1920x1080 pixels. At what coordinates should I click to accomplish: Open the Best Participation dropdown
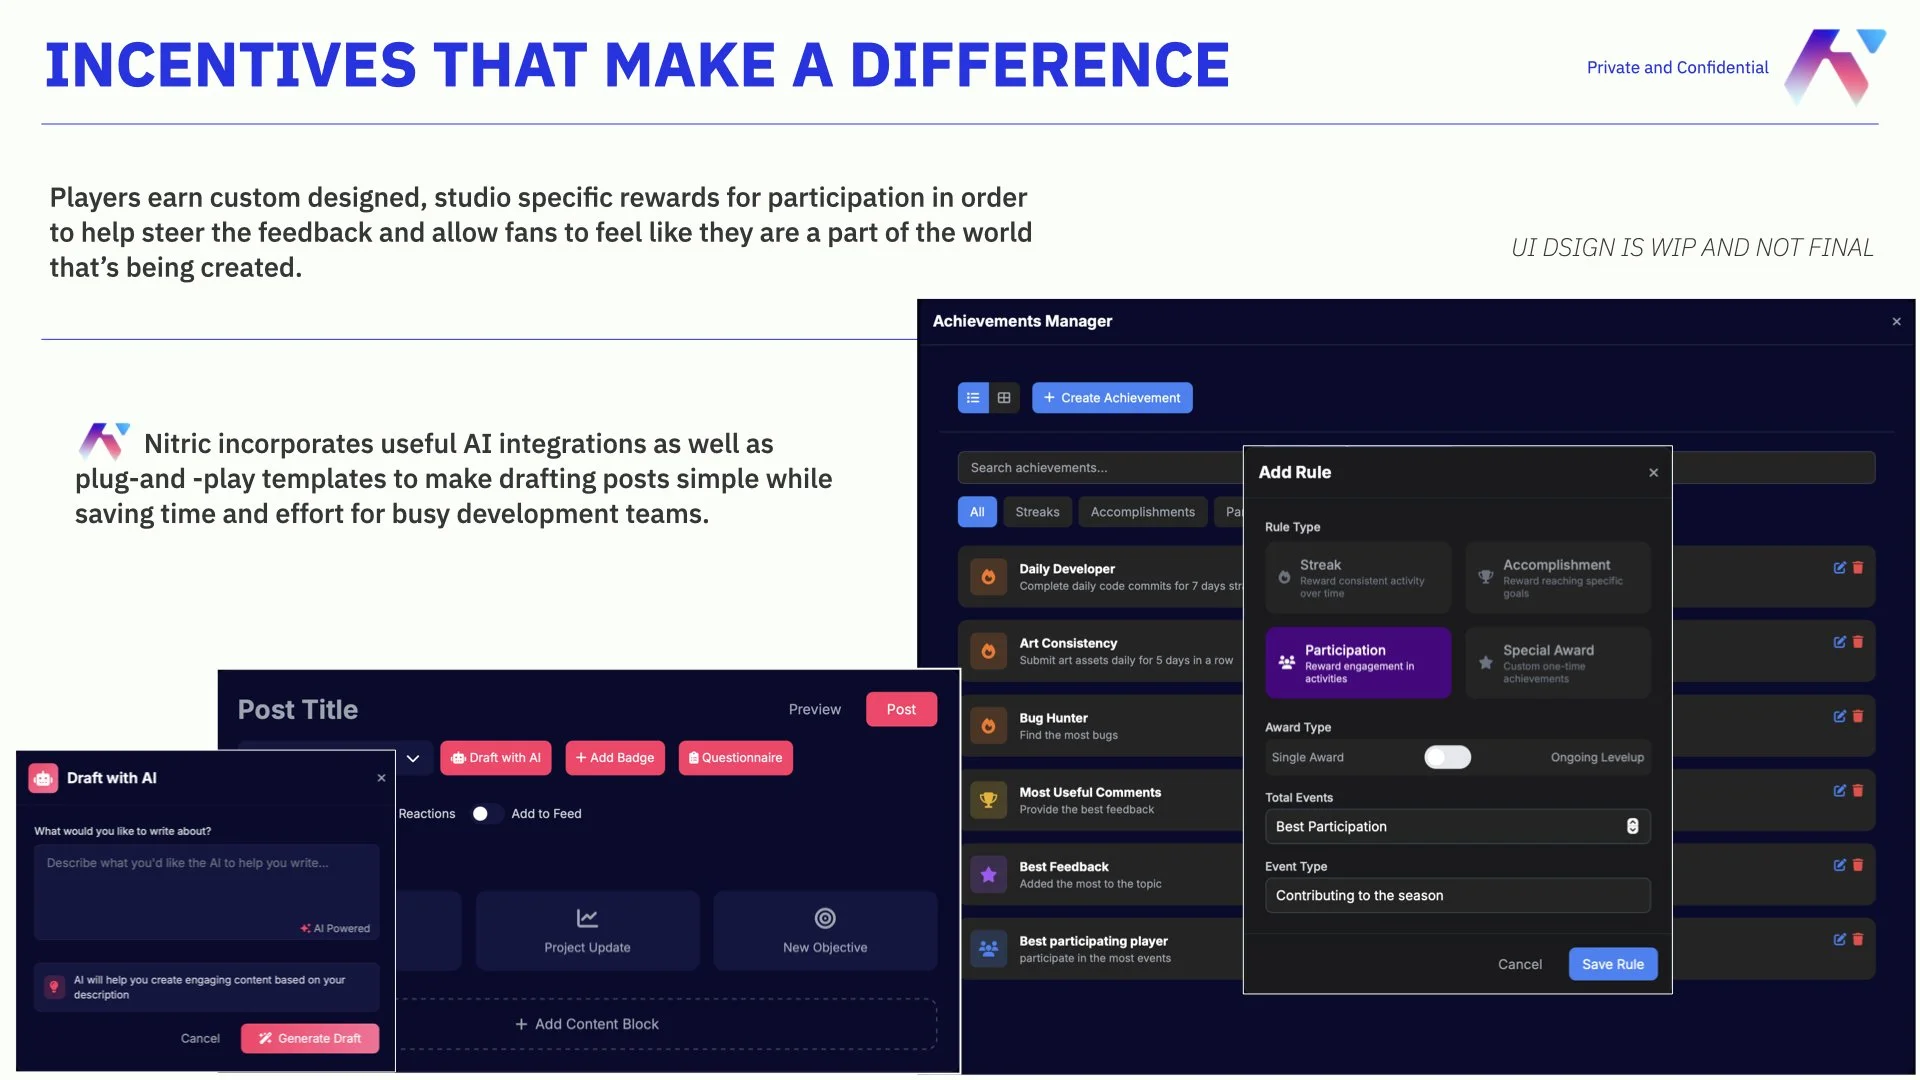tap(1457, 827)
